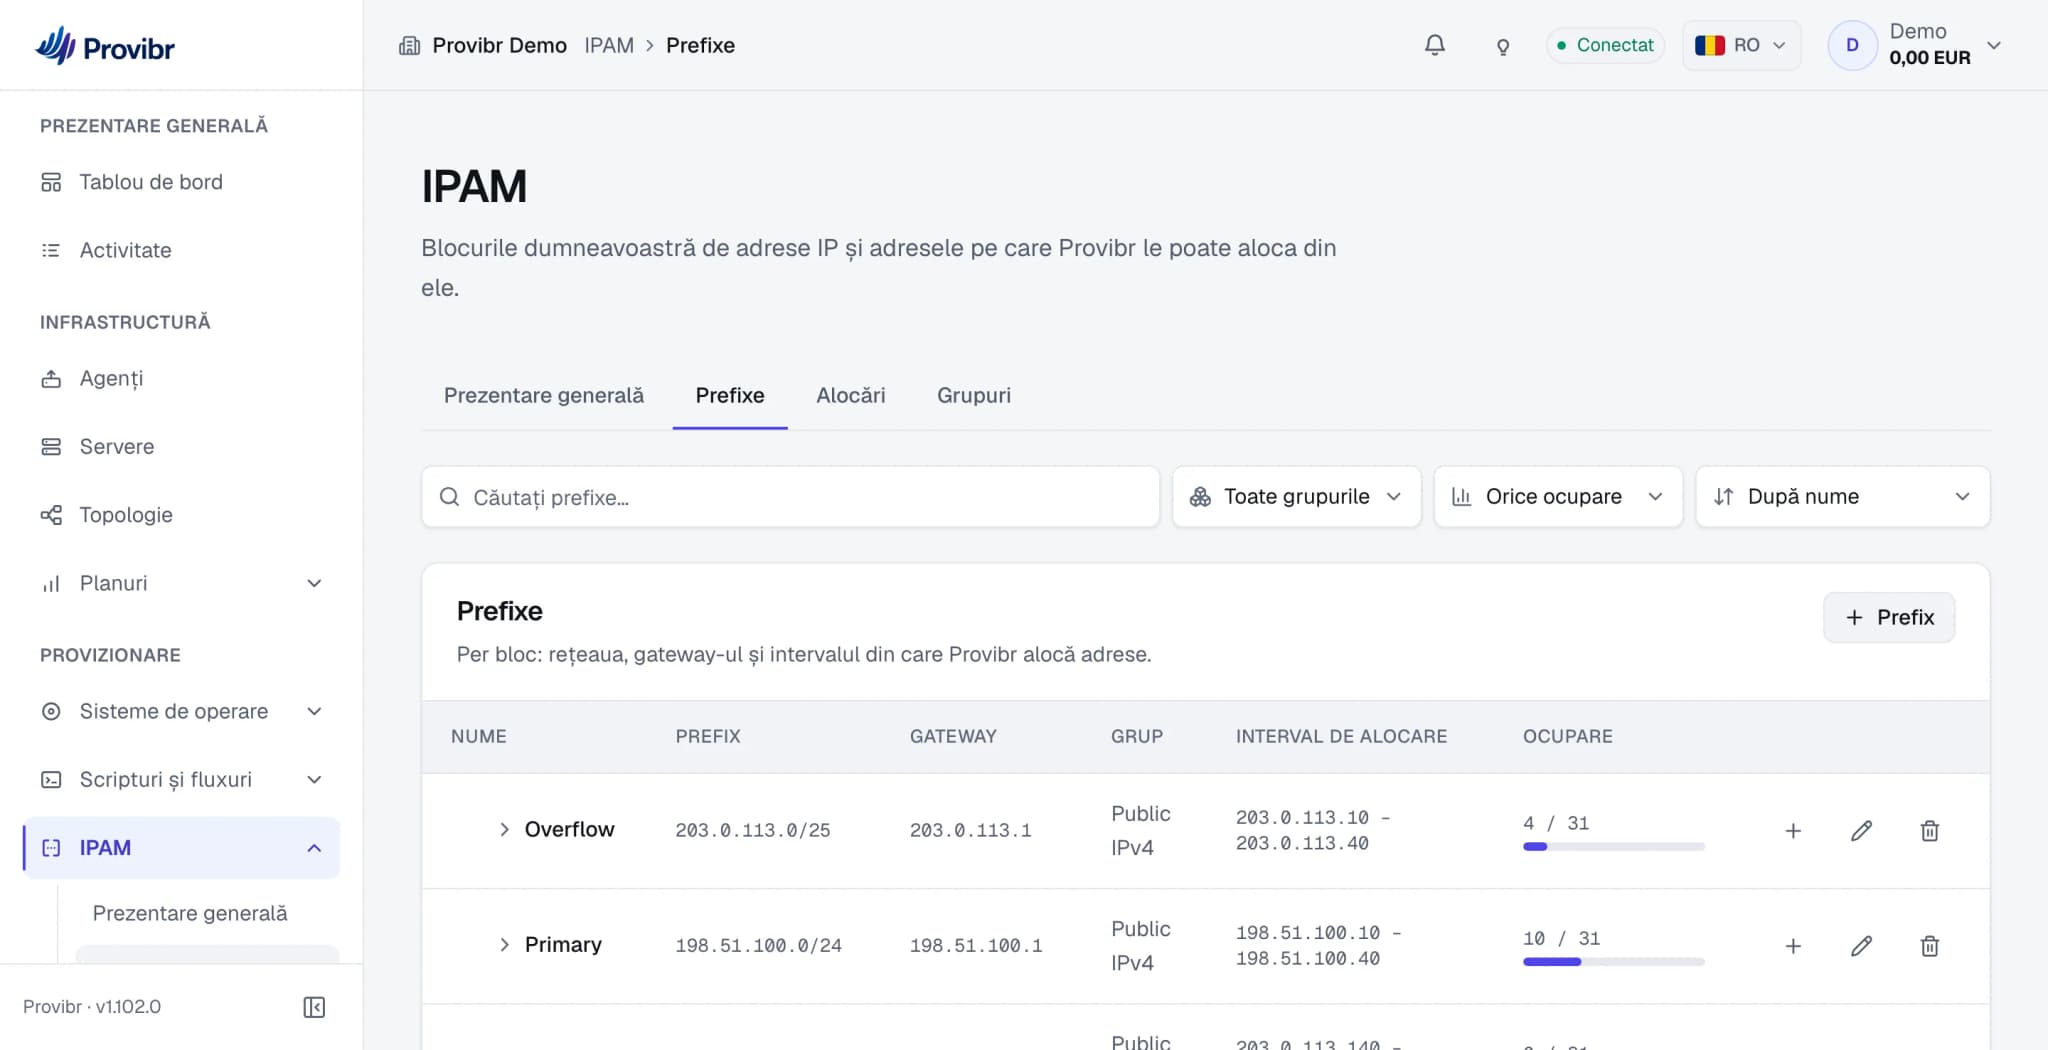Open the Demo account menu
Screen dimensions: 2048x1050
point(1915,45)
